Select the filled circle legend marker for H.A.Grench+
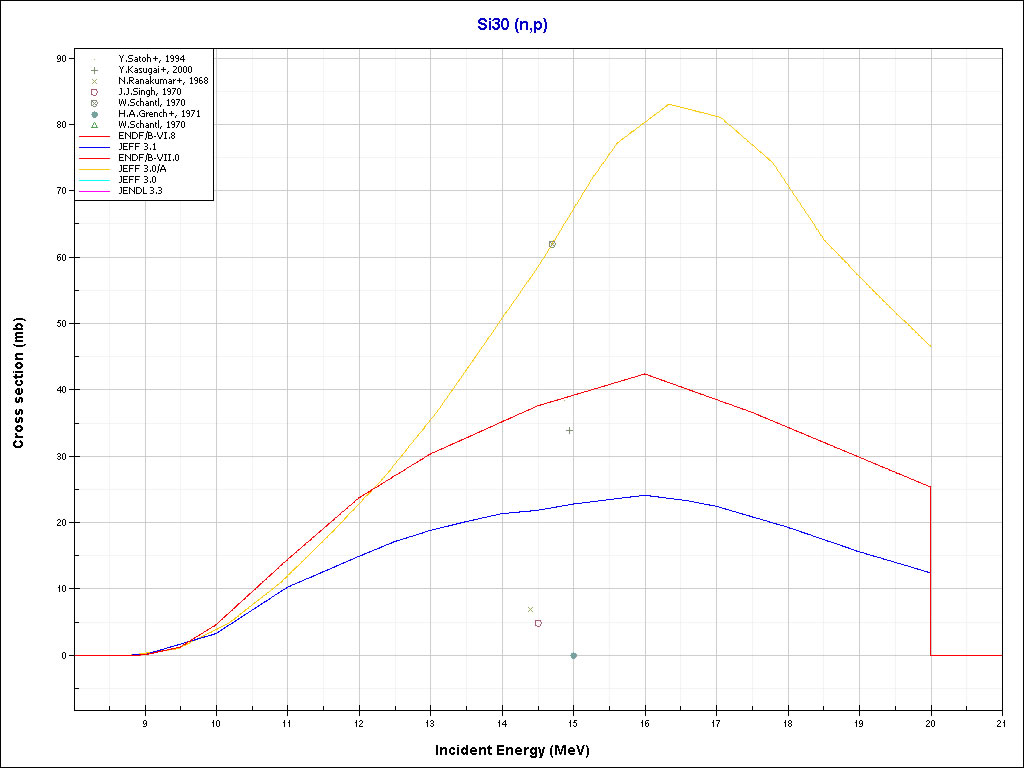This screenshot has width=1024, height=768. [x=94, y=114]
